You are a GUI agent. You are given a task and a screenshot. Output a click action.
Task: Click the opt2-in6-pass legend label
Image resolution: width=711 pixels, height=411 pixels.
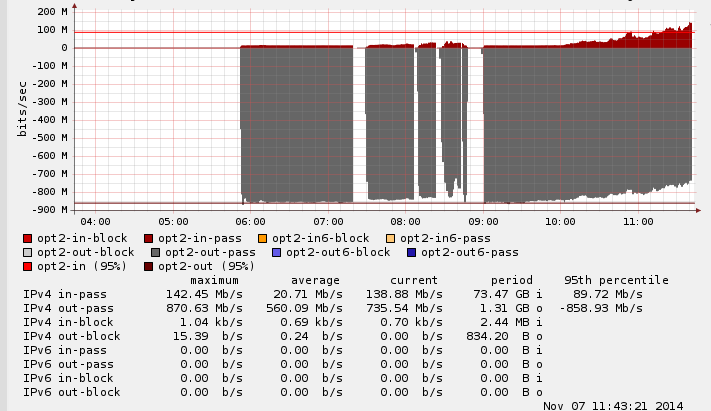coord(445,239)
